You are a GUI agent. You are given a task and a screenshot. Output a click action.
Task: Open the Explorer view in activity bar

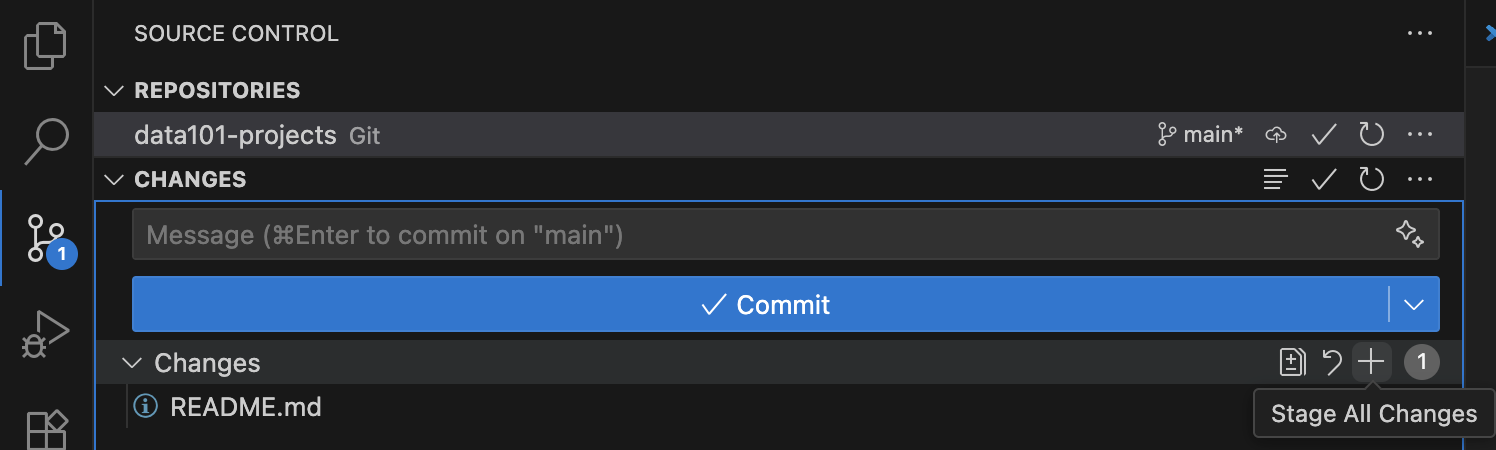(46, 47)
